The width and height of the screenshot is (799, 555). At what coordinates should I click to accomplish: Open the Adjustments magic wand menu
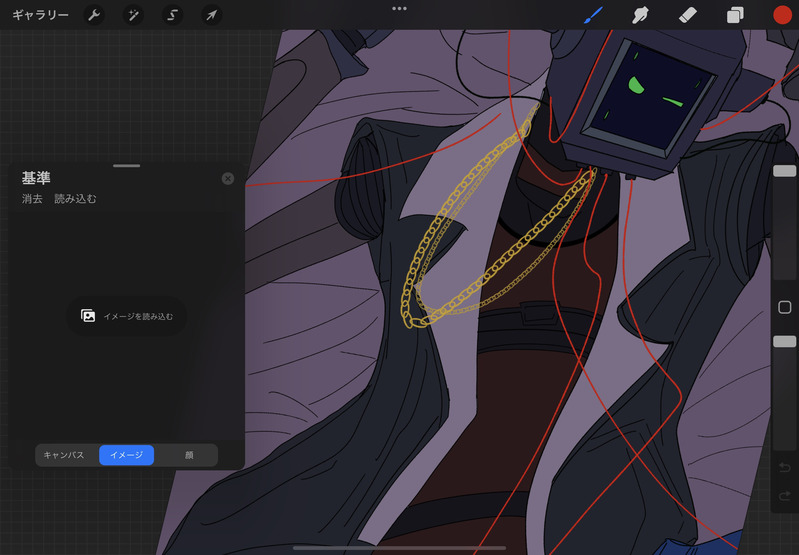click(133, 15)
